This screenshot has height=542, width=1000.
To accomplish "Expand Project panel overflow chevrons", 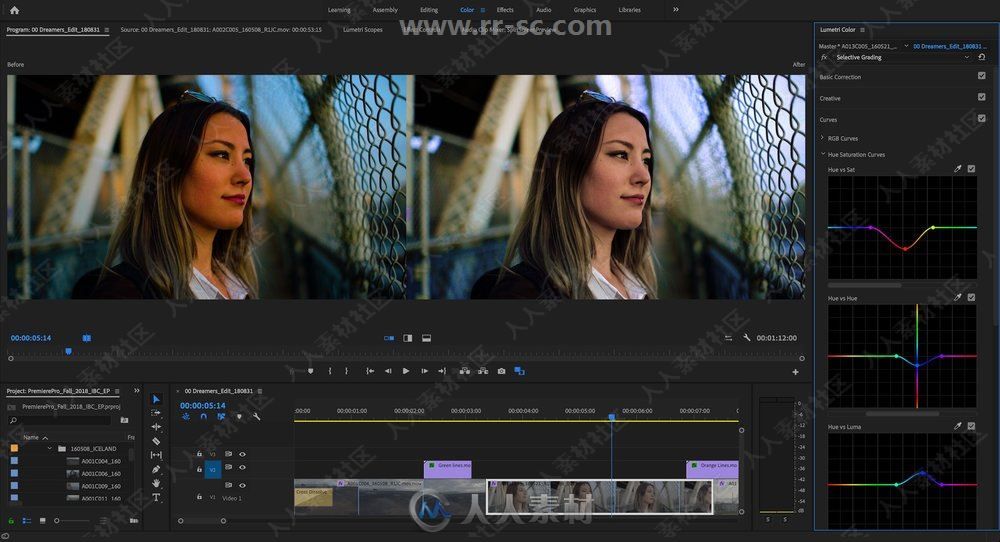I will coord(136,390).
